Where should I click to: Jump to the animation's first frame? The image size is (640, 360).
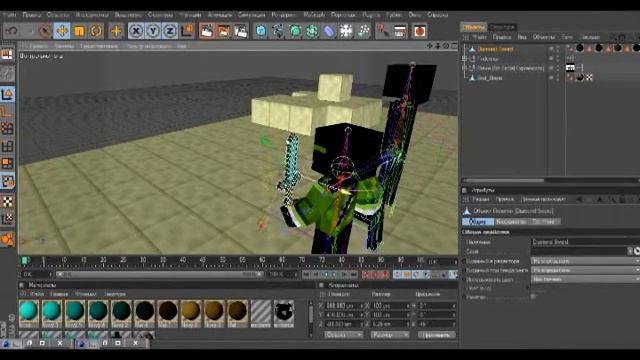coord(305,275)
